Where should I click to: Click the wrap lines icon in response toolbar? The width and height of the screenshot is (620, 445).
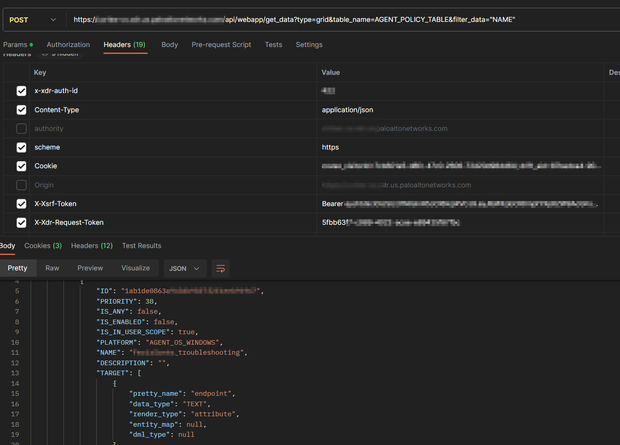221,268
